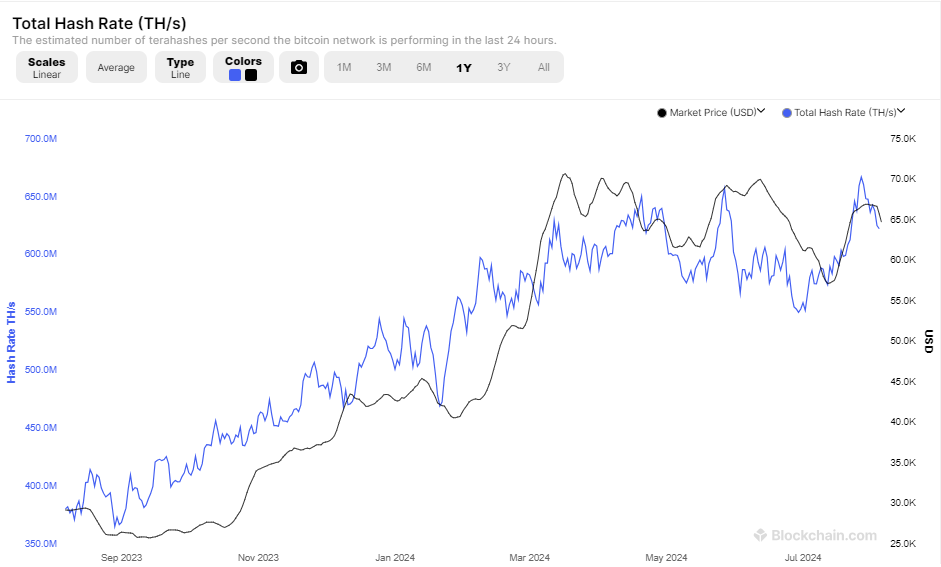
Task: Expand the Total Hash Rate legend chevron
Action: coord(901,112)
